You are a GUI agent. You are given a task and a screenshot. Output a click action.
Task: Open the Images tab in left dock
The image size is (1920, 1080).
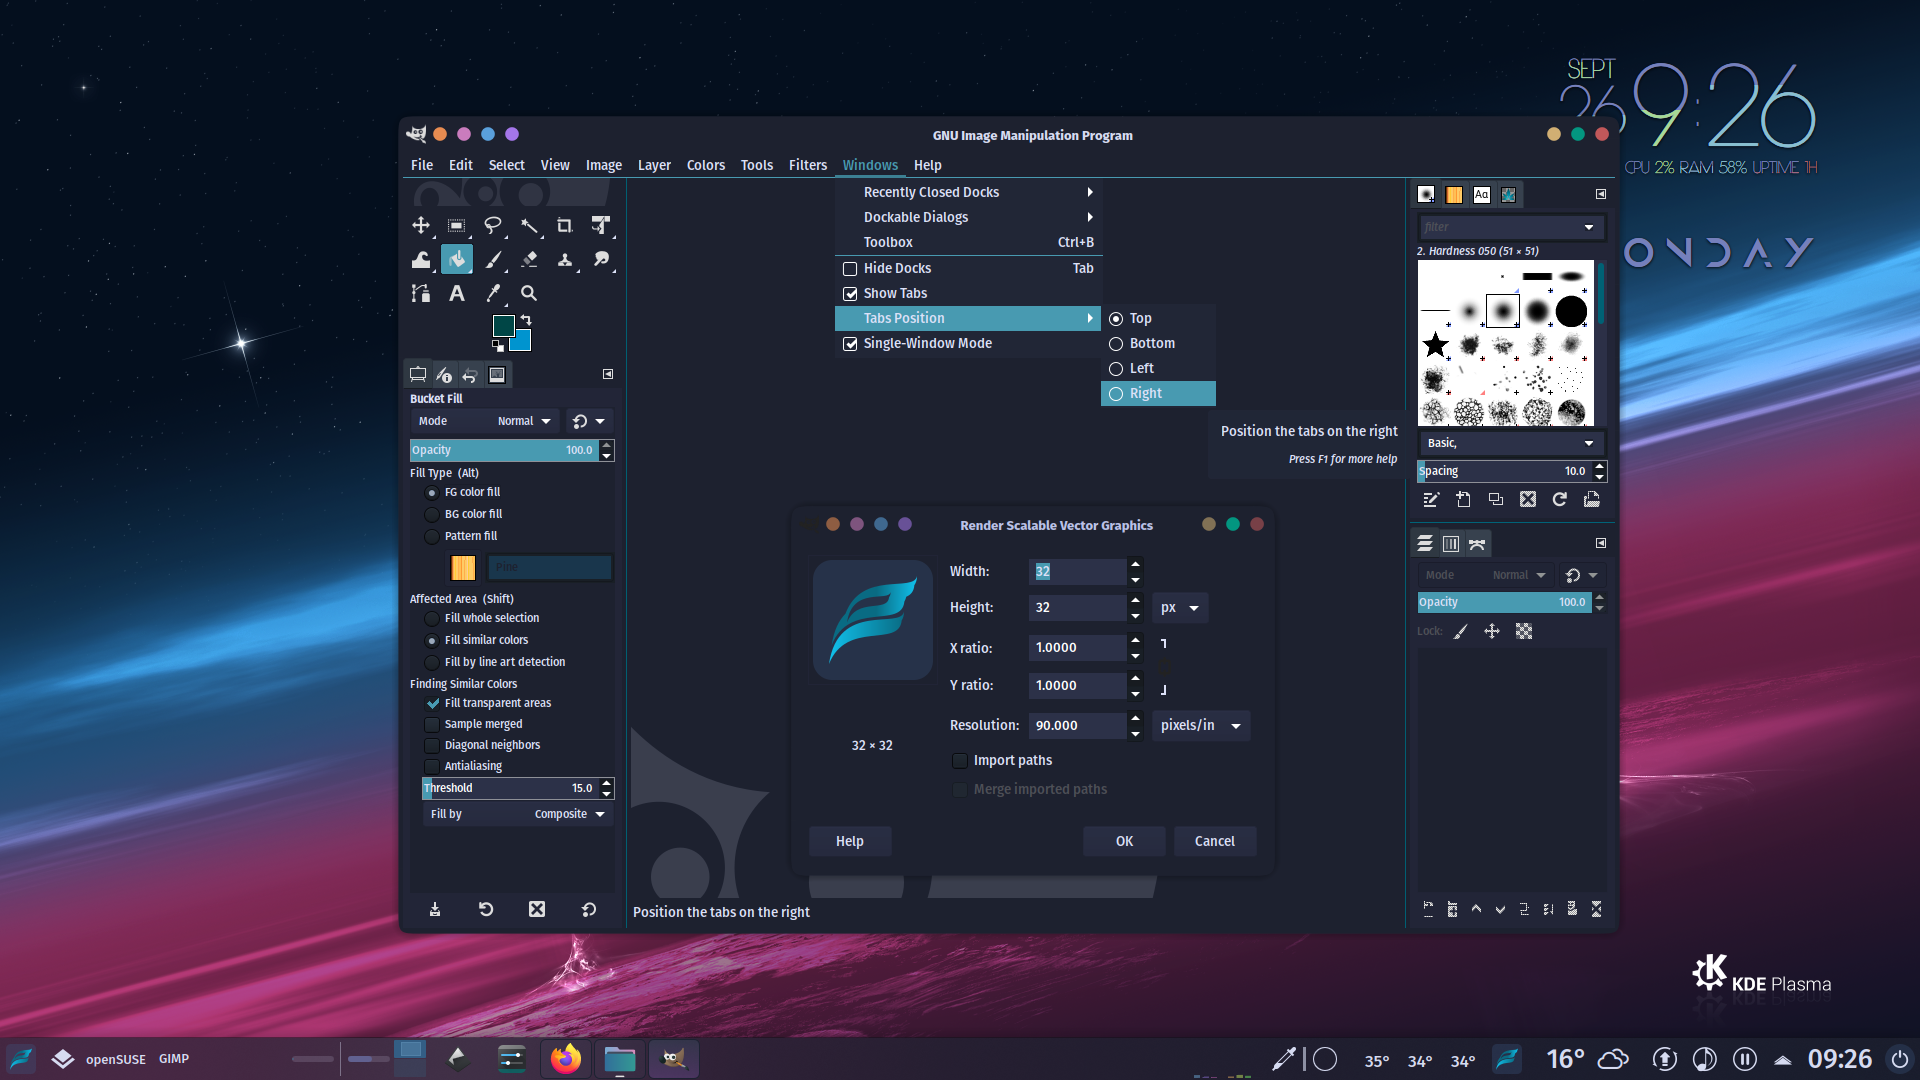click(x=497, y=375)
